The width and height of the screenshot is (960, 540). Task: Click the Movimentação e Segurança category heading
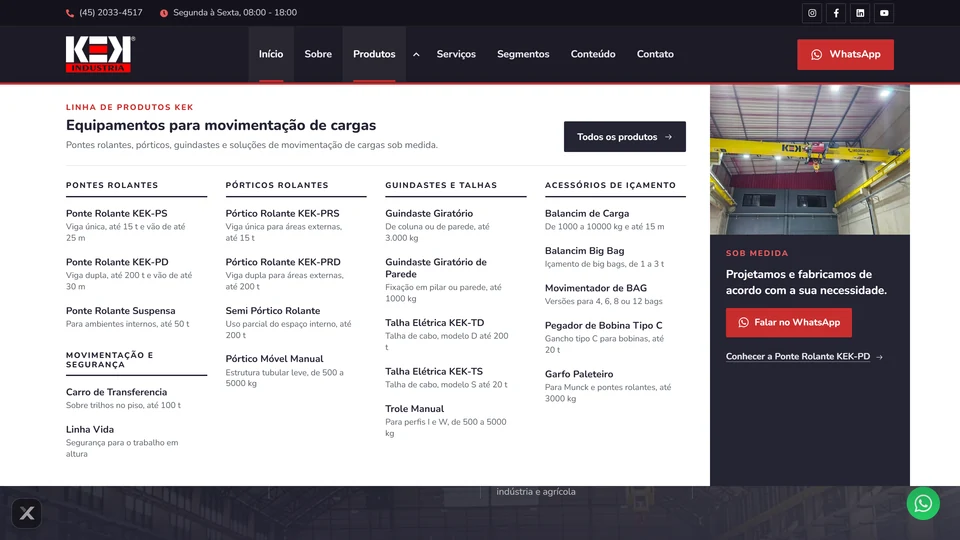click(110, 359)
